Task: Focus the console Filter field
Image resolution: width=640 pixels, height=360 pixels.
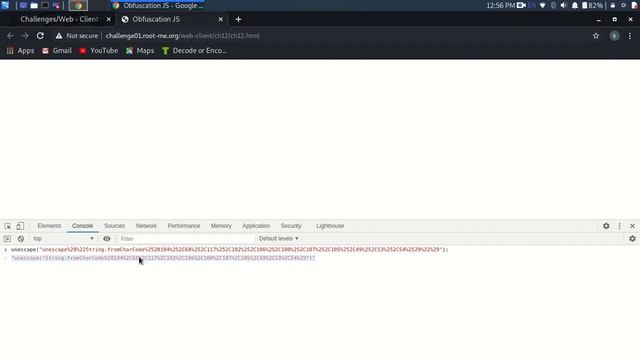Action: point(186,239)
